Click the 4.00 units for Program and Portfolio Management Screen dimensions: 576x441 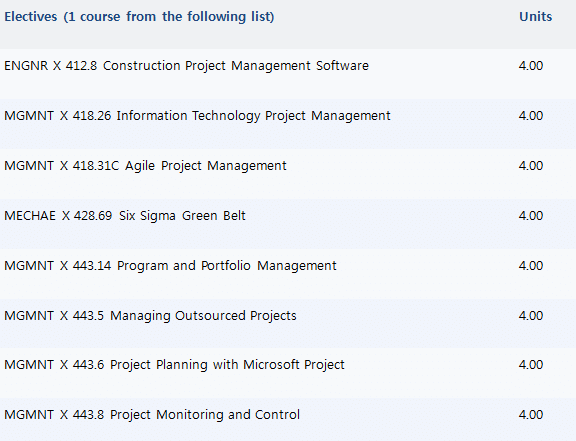coord(531,266)
